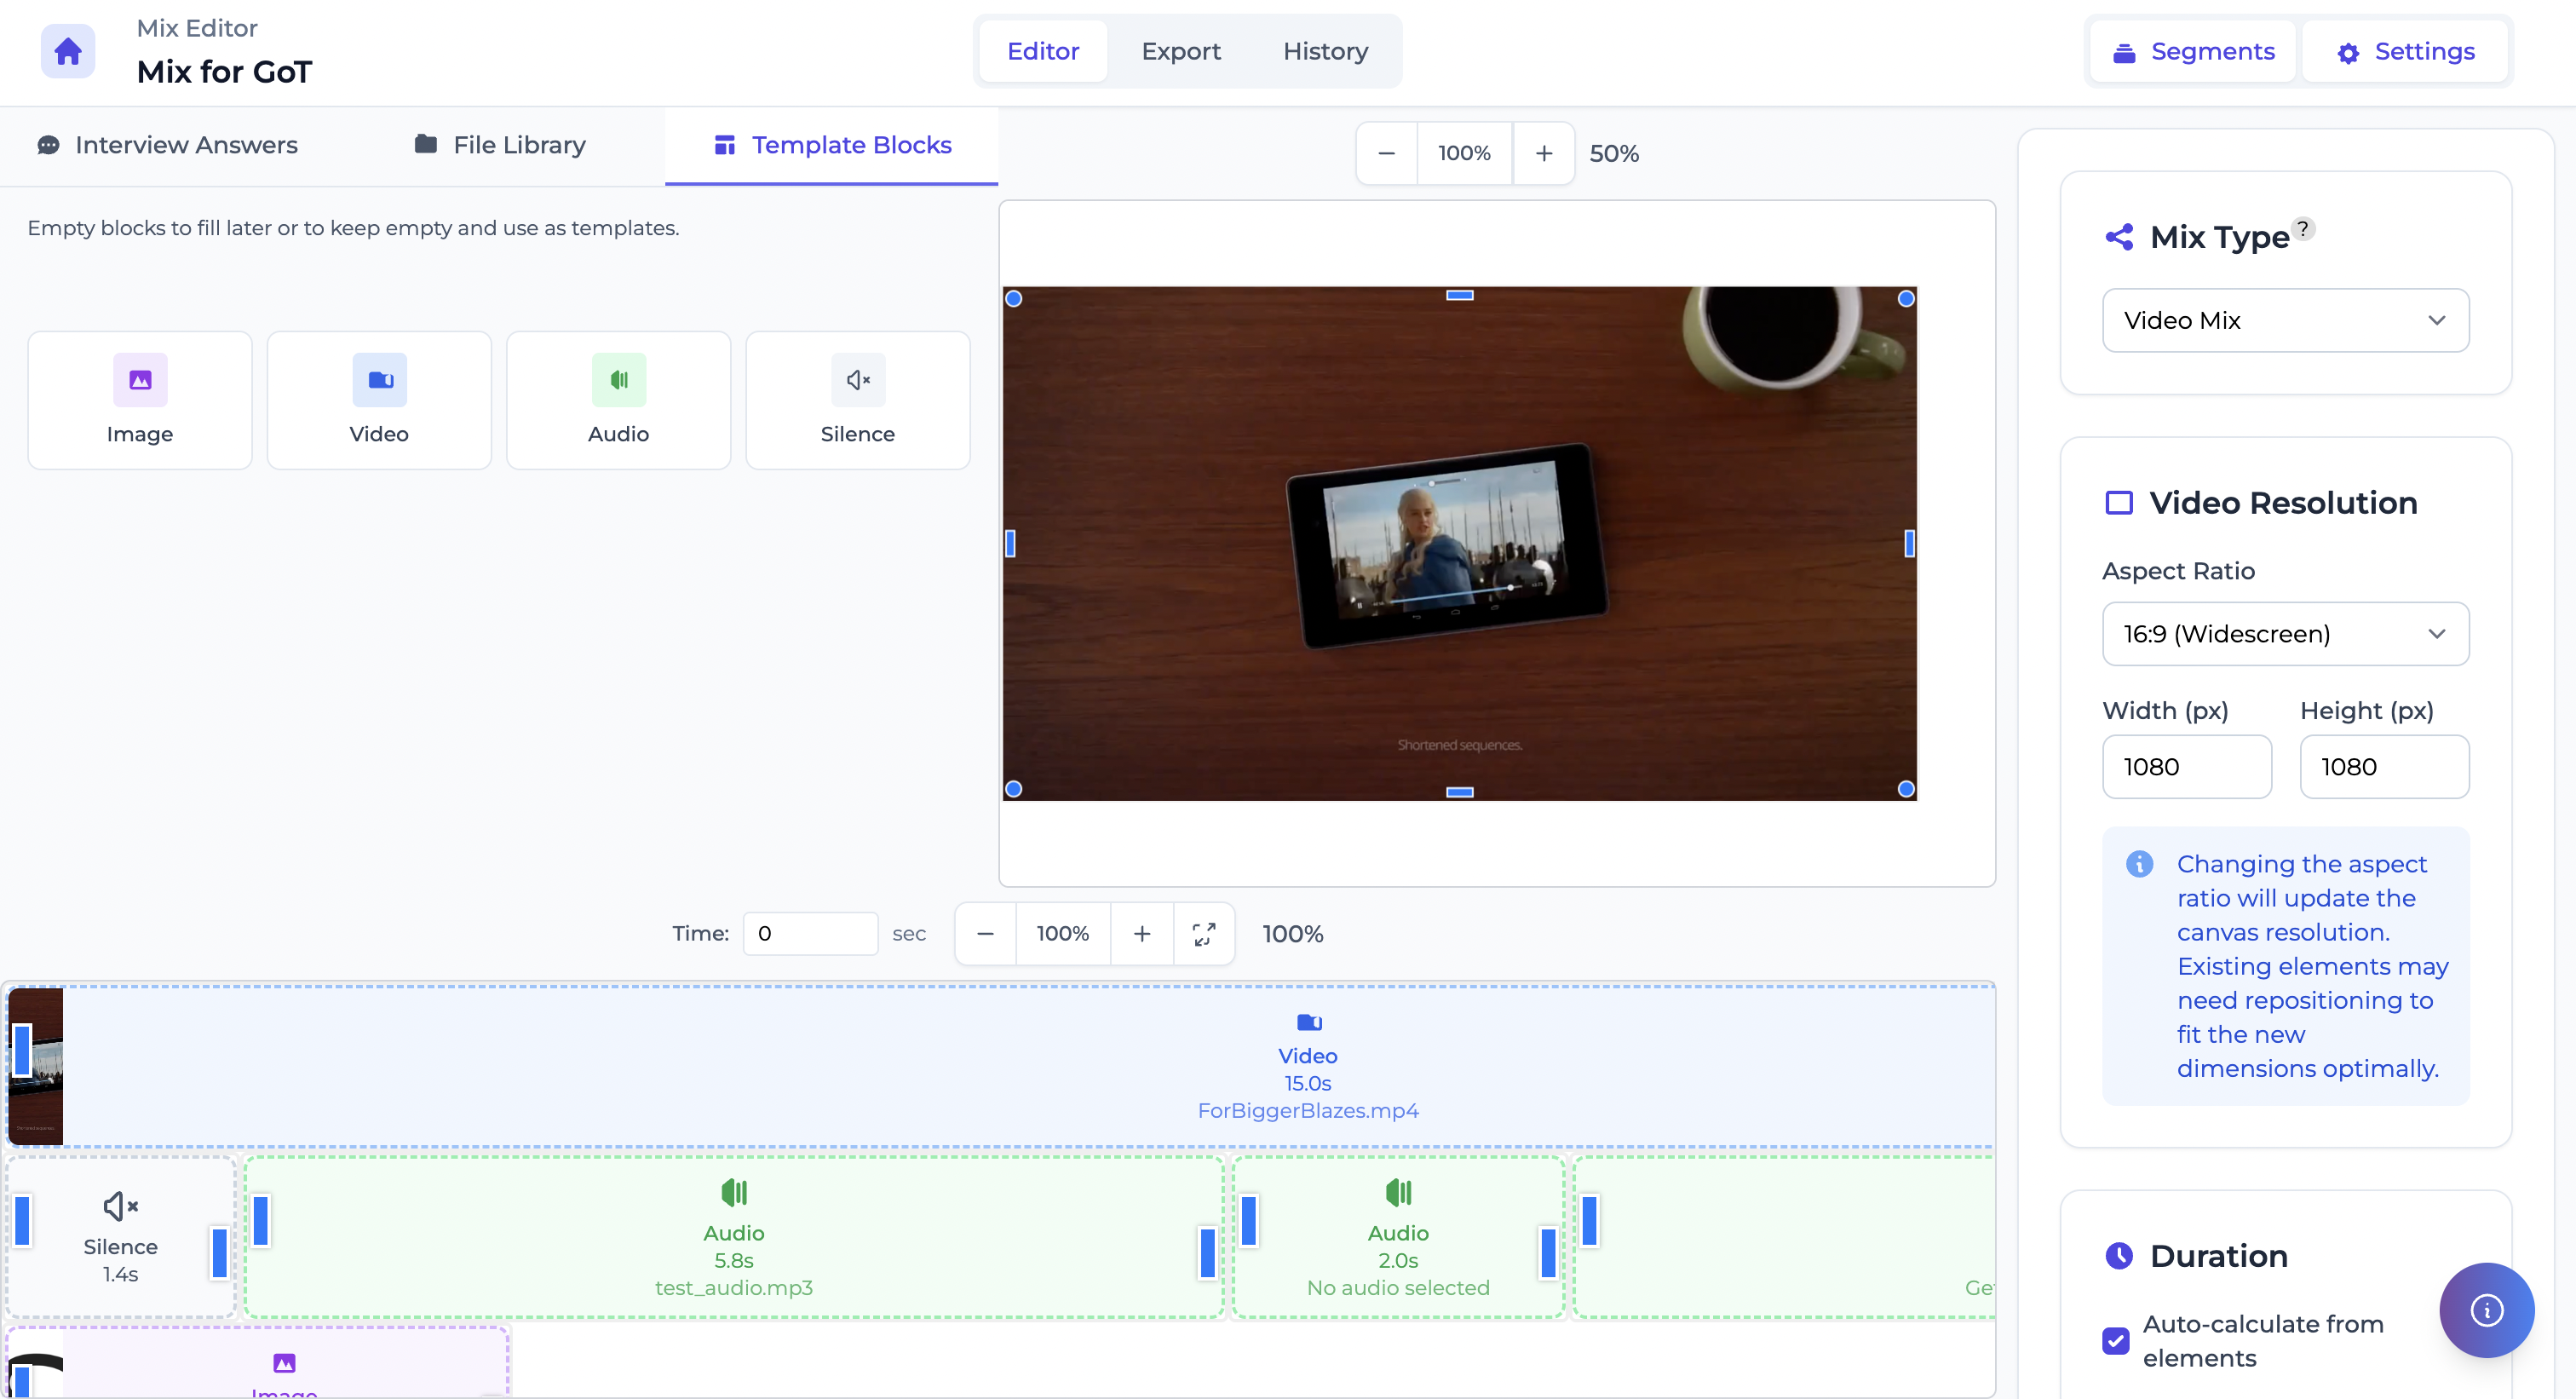Open the Settings button
Screen dimensions: 2576x1399
(2405, 51)
